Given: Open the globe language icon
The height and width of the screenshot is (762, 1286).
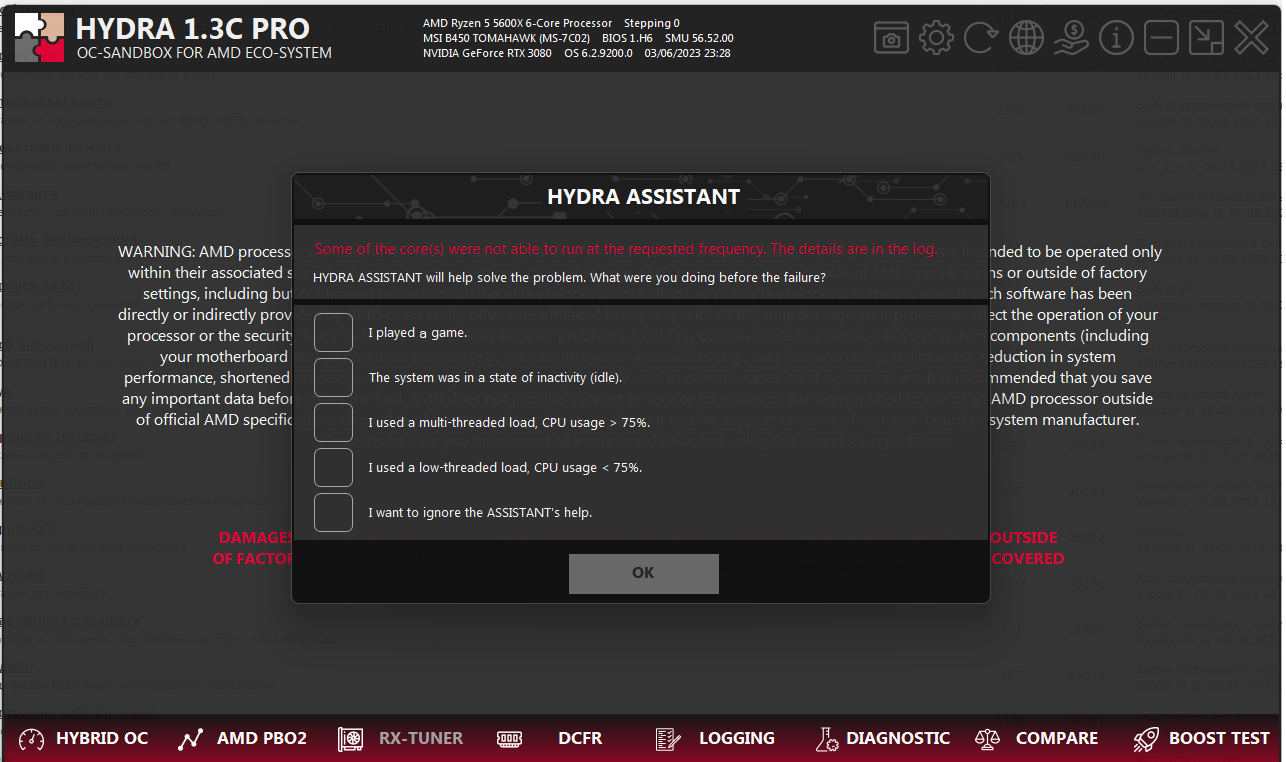Looking at the screenshot, I should pos(1026,38).
